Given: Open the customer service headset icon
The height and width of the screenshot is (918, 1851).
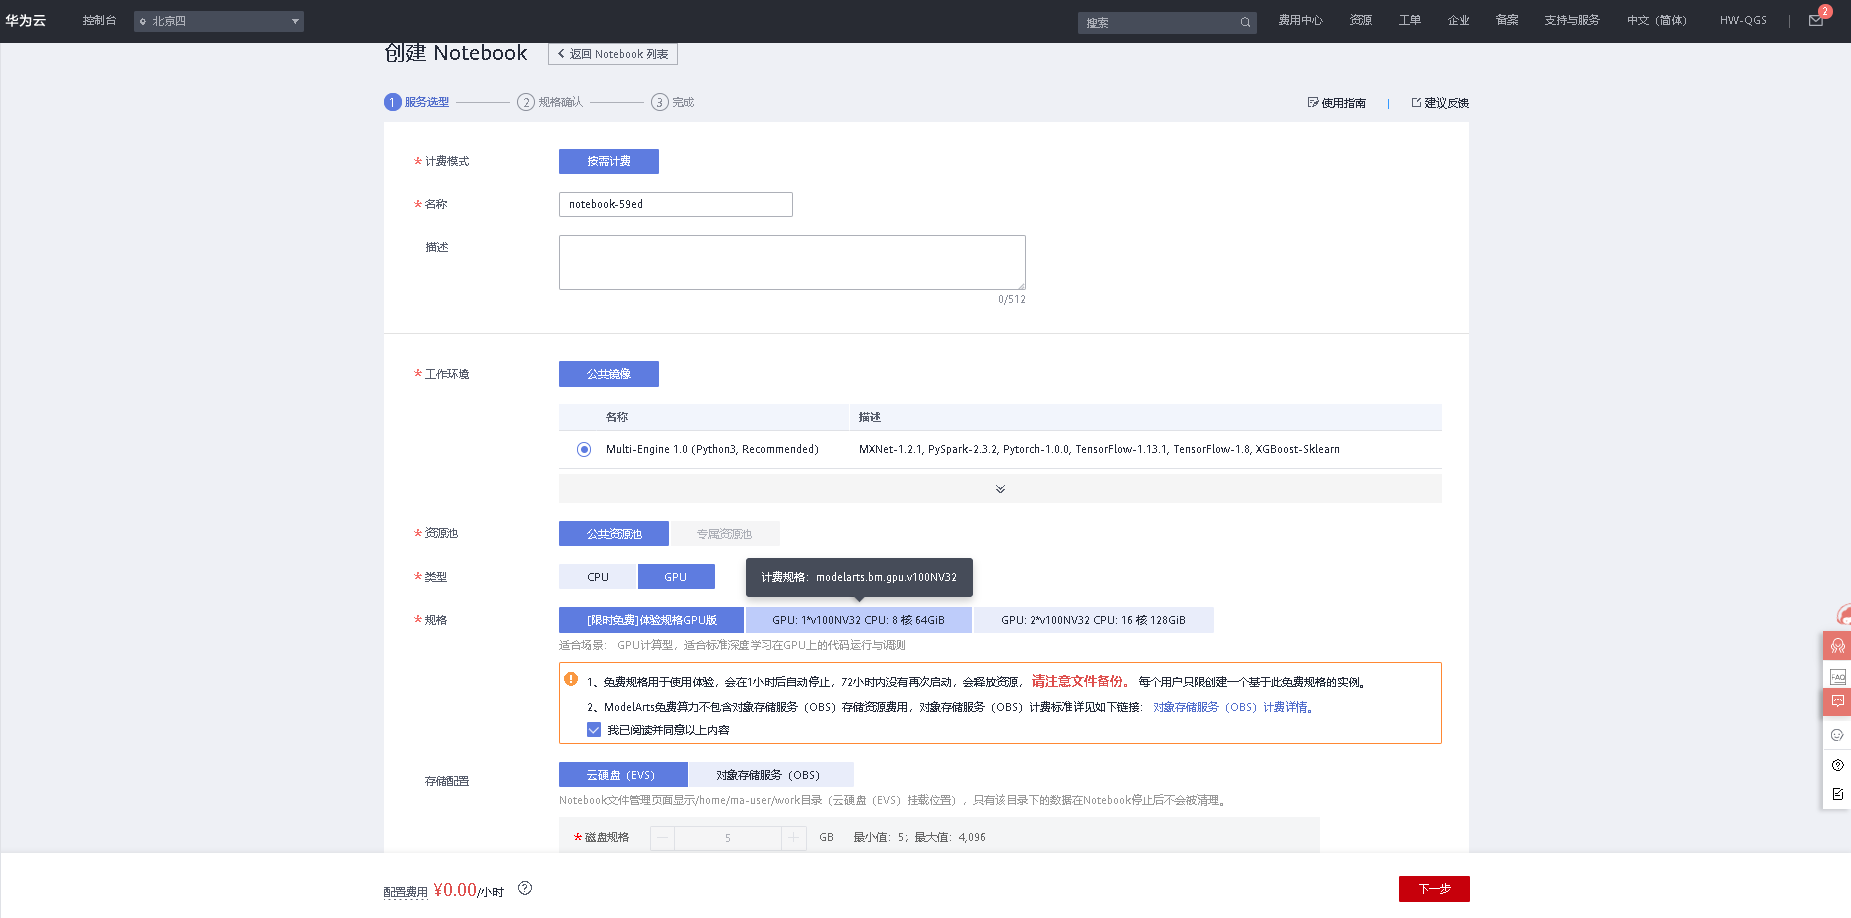Looking at the screenshot, I should pyautogui.click(x=1837, y=645).
